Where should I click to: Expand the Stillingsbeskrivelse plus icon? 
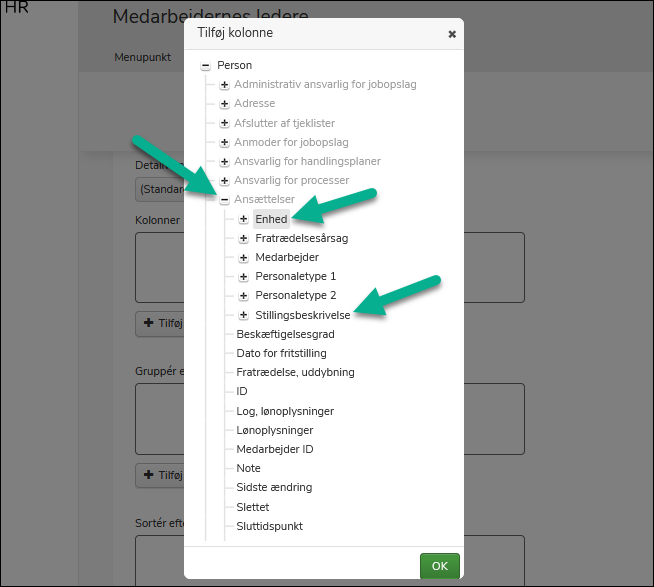(x=244, y=315)
